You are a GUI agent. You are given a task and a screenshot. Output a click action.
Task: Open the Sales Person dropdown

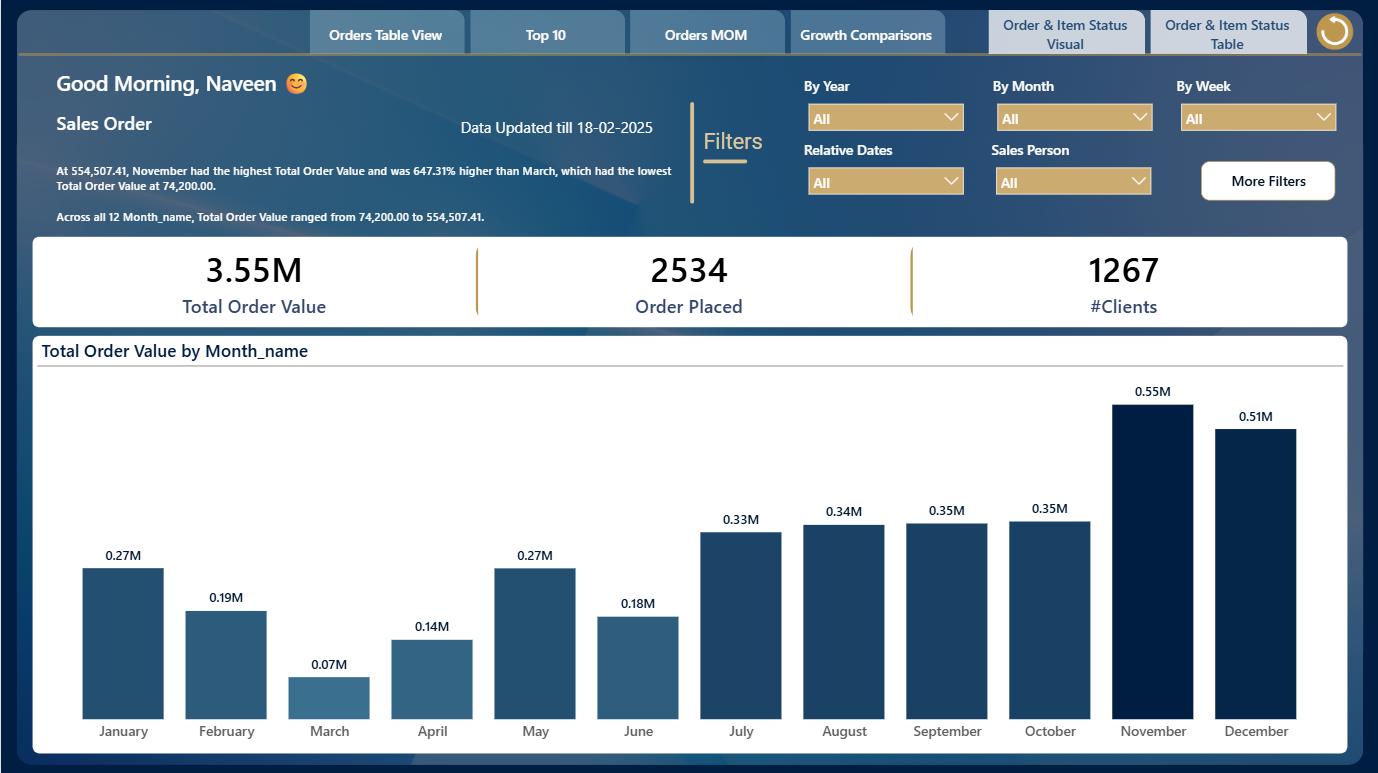tap(1073, 182)
